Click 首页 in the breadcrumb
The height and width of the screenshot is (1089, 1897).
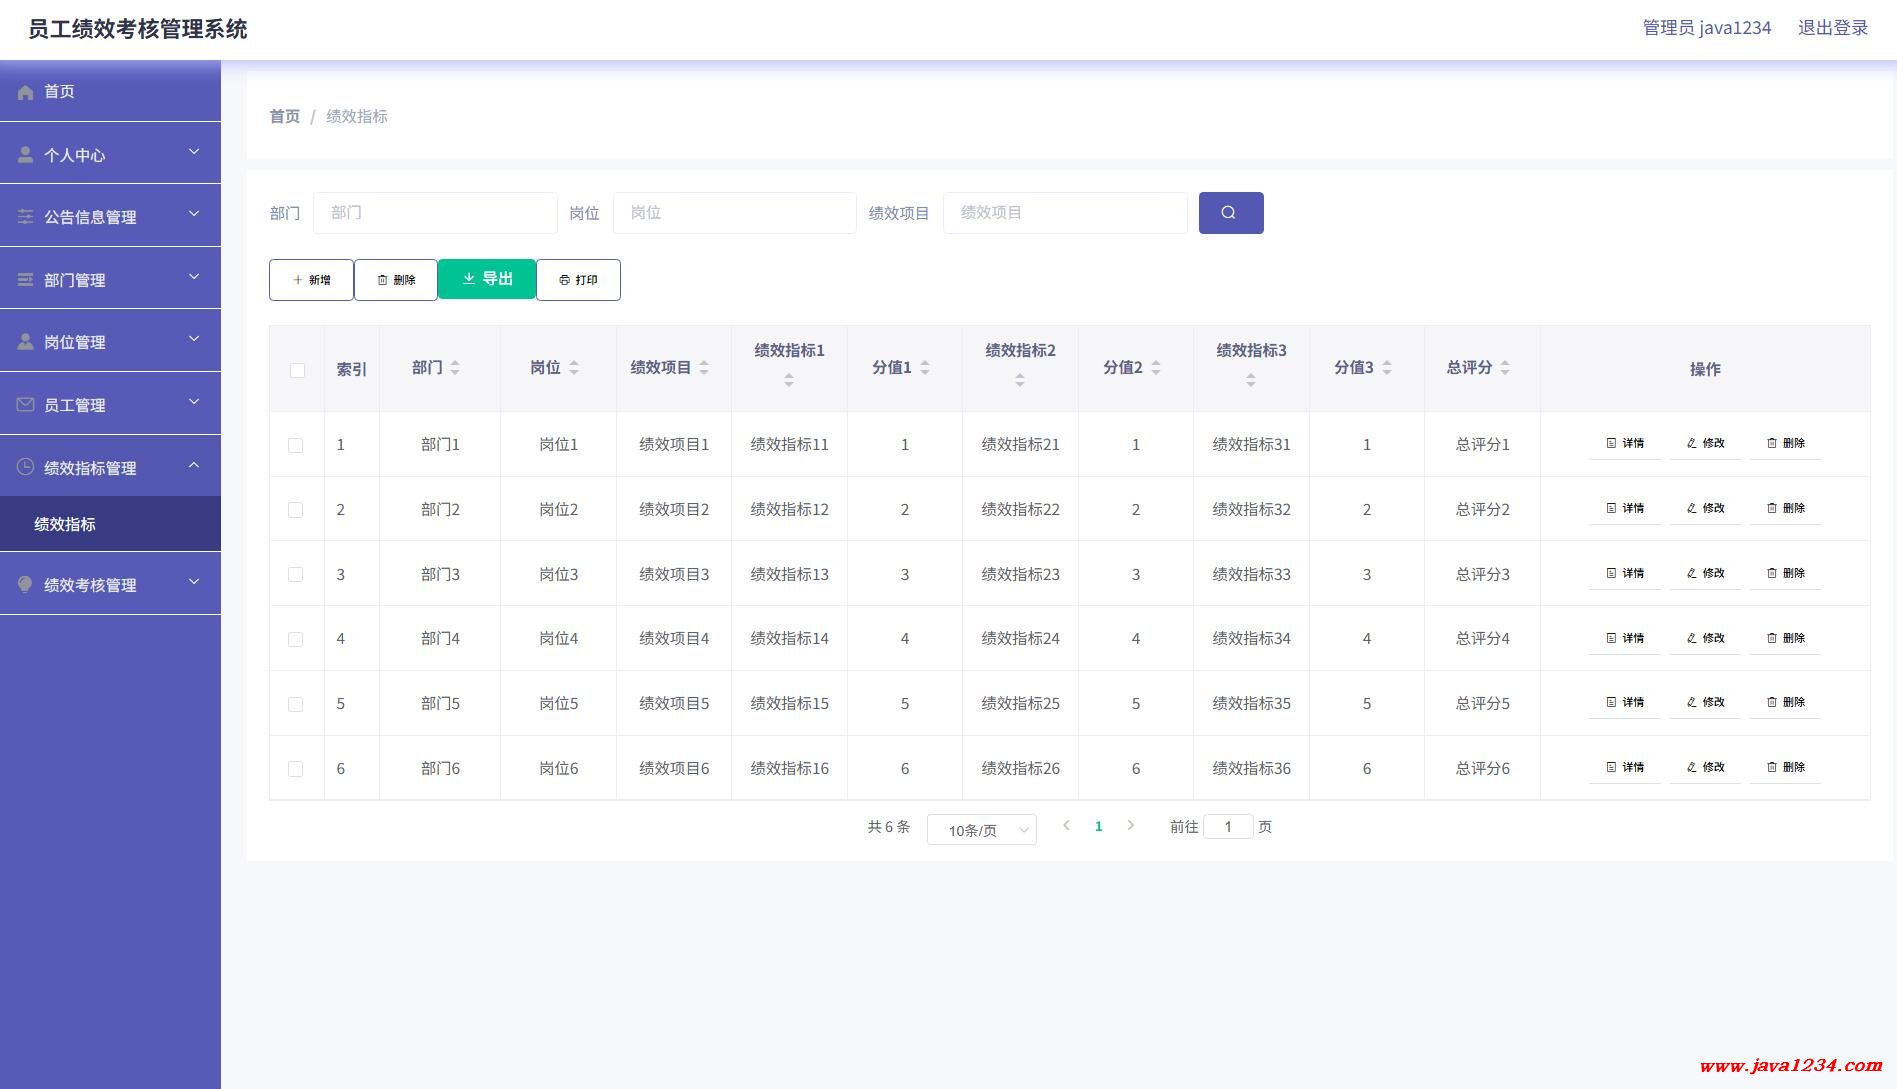284,116
